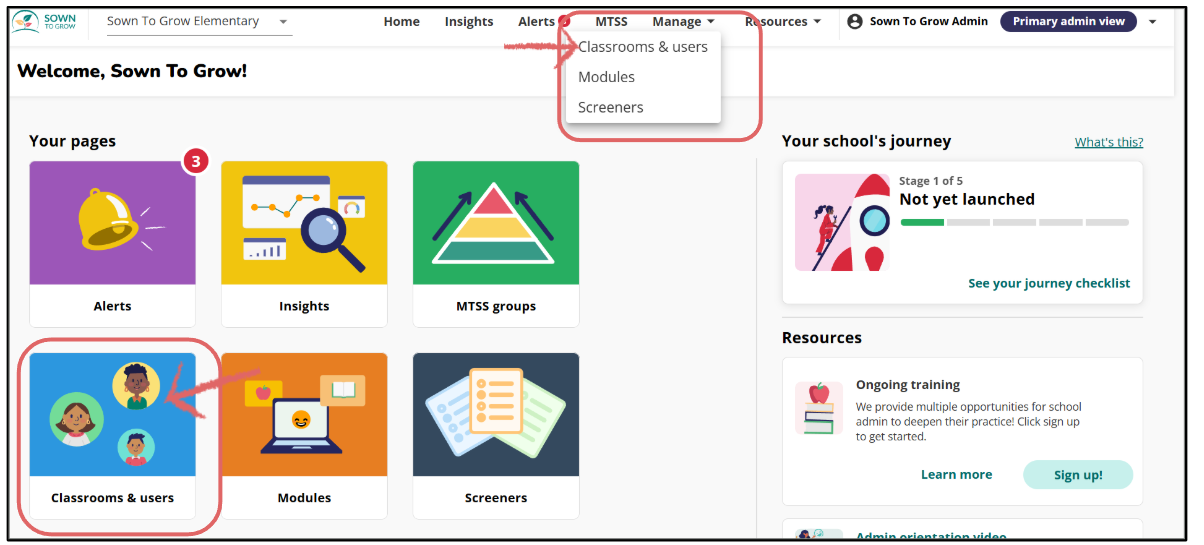The width and height of the screenshot is (1204, 545).
Task: Open the school selector dropdown
Action: (x=198, y=21)
